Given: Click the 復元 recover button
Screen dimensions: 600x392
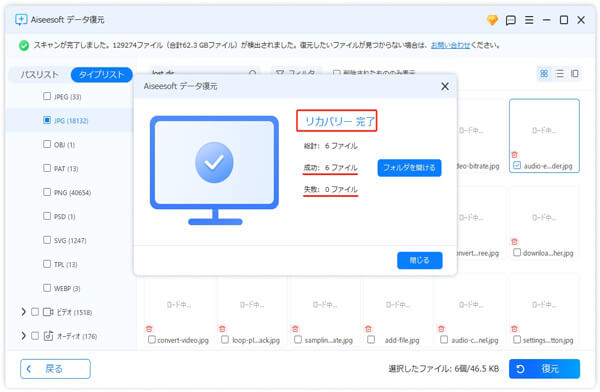Looking at the screenshot, I should click(544, 369).
